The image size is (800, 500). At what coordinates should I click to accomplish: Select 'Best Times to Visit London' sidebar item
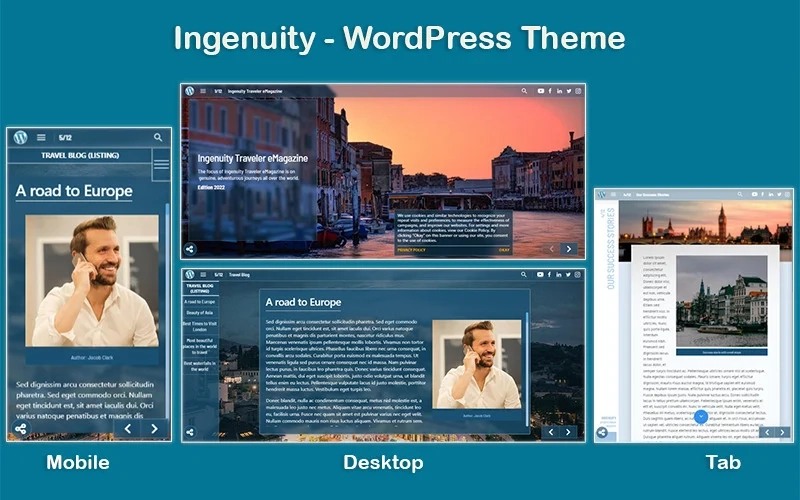[199, 329]
